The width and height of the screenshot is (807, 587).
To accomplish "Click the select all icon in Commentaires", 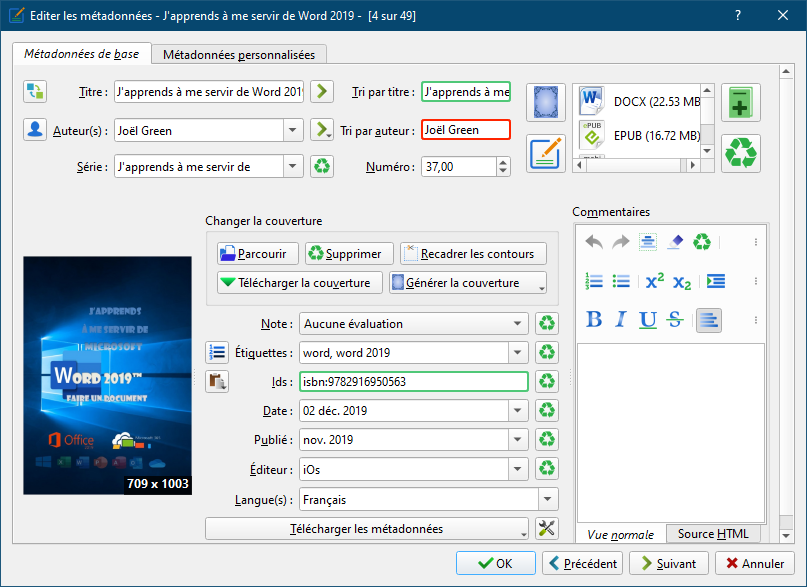I will 647,242.
